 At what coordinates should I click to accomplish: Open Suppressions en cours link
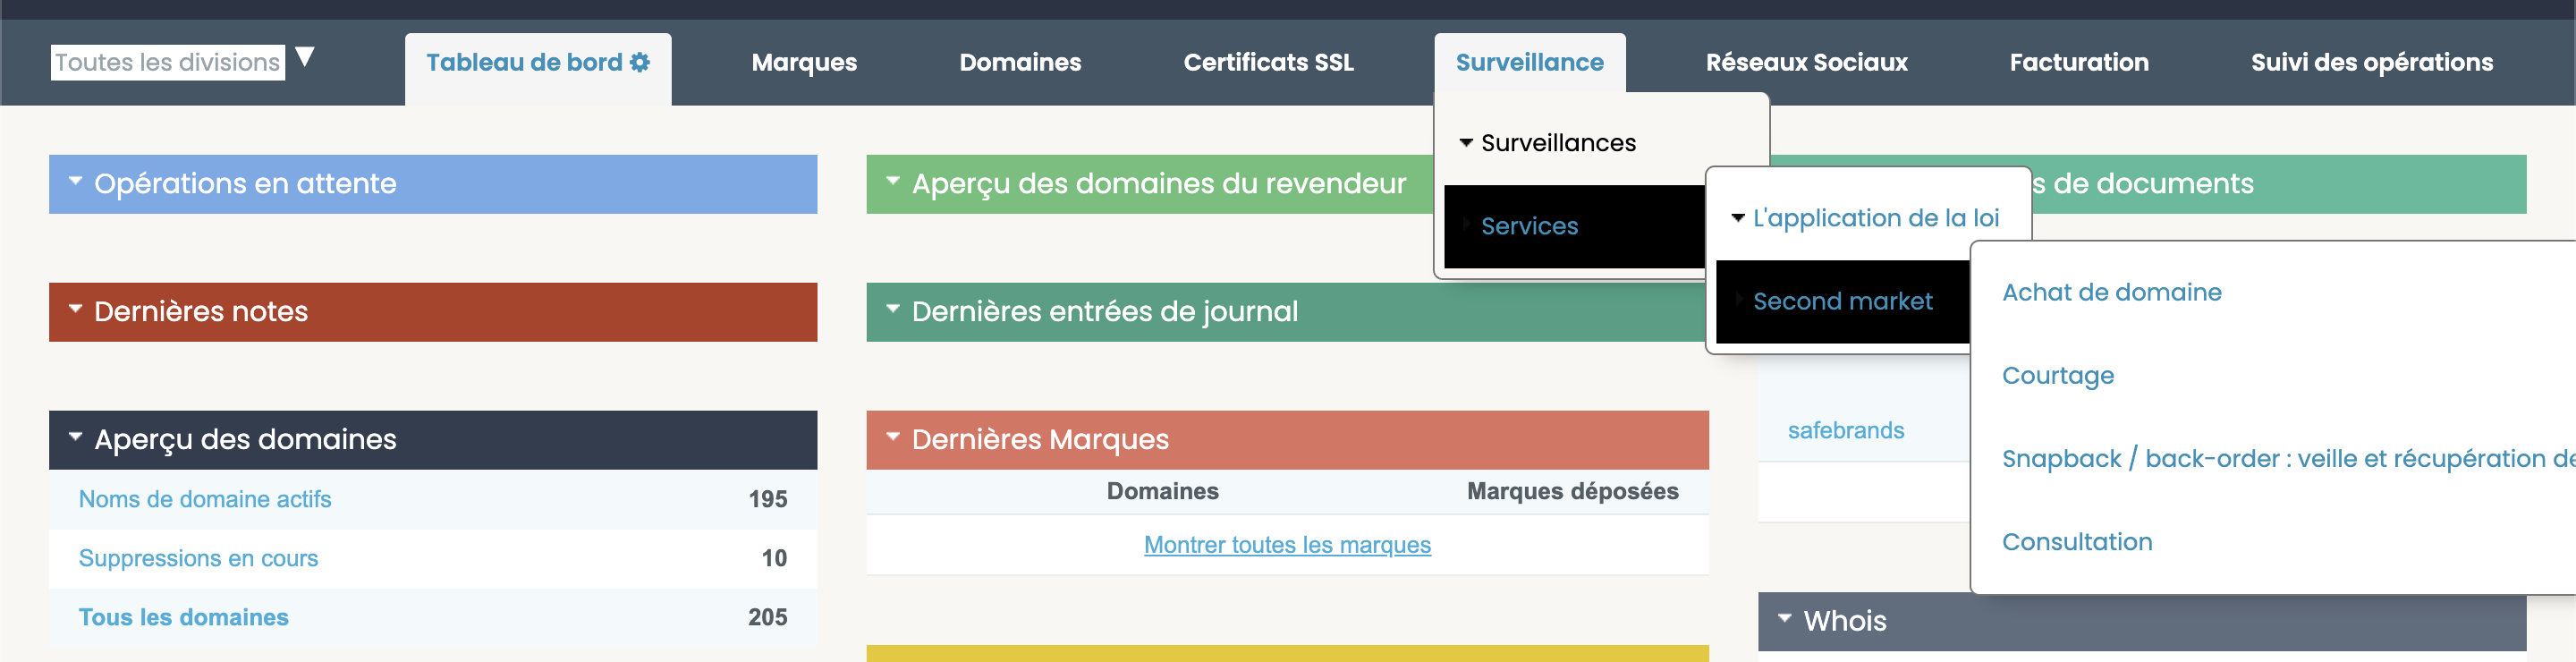click(x=198, y=558)
